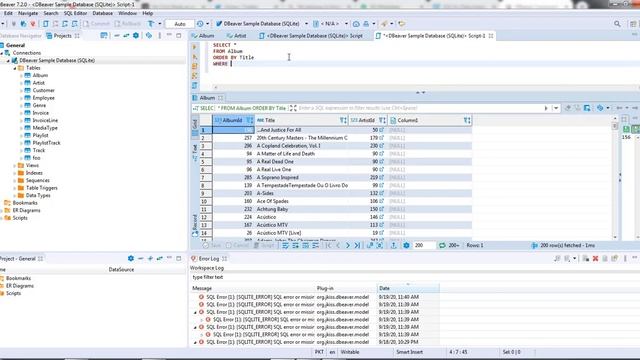This screenshot has width=640, height=360.
Task: Apply filter with the play arrow icon
Action: pyautogui.click(x=546, y=108)
